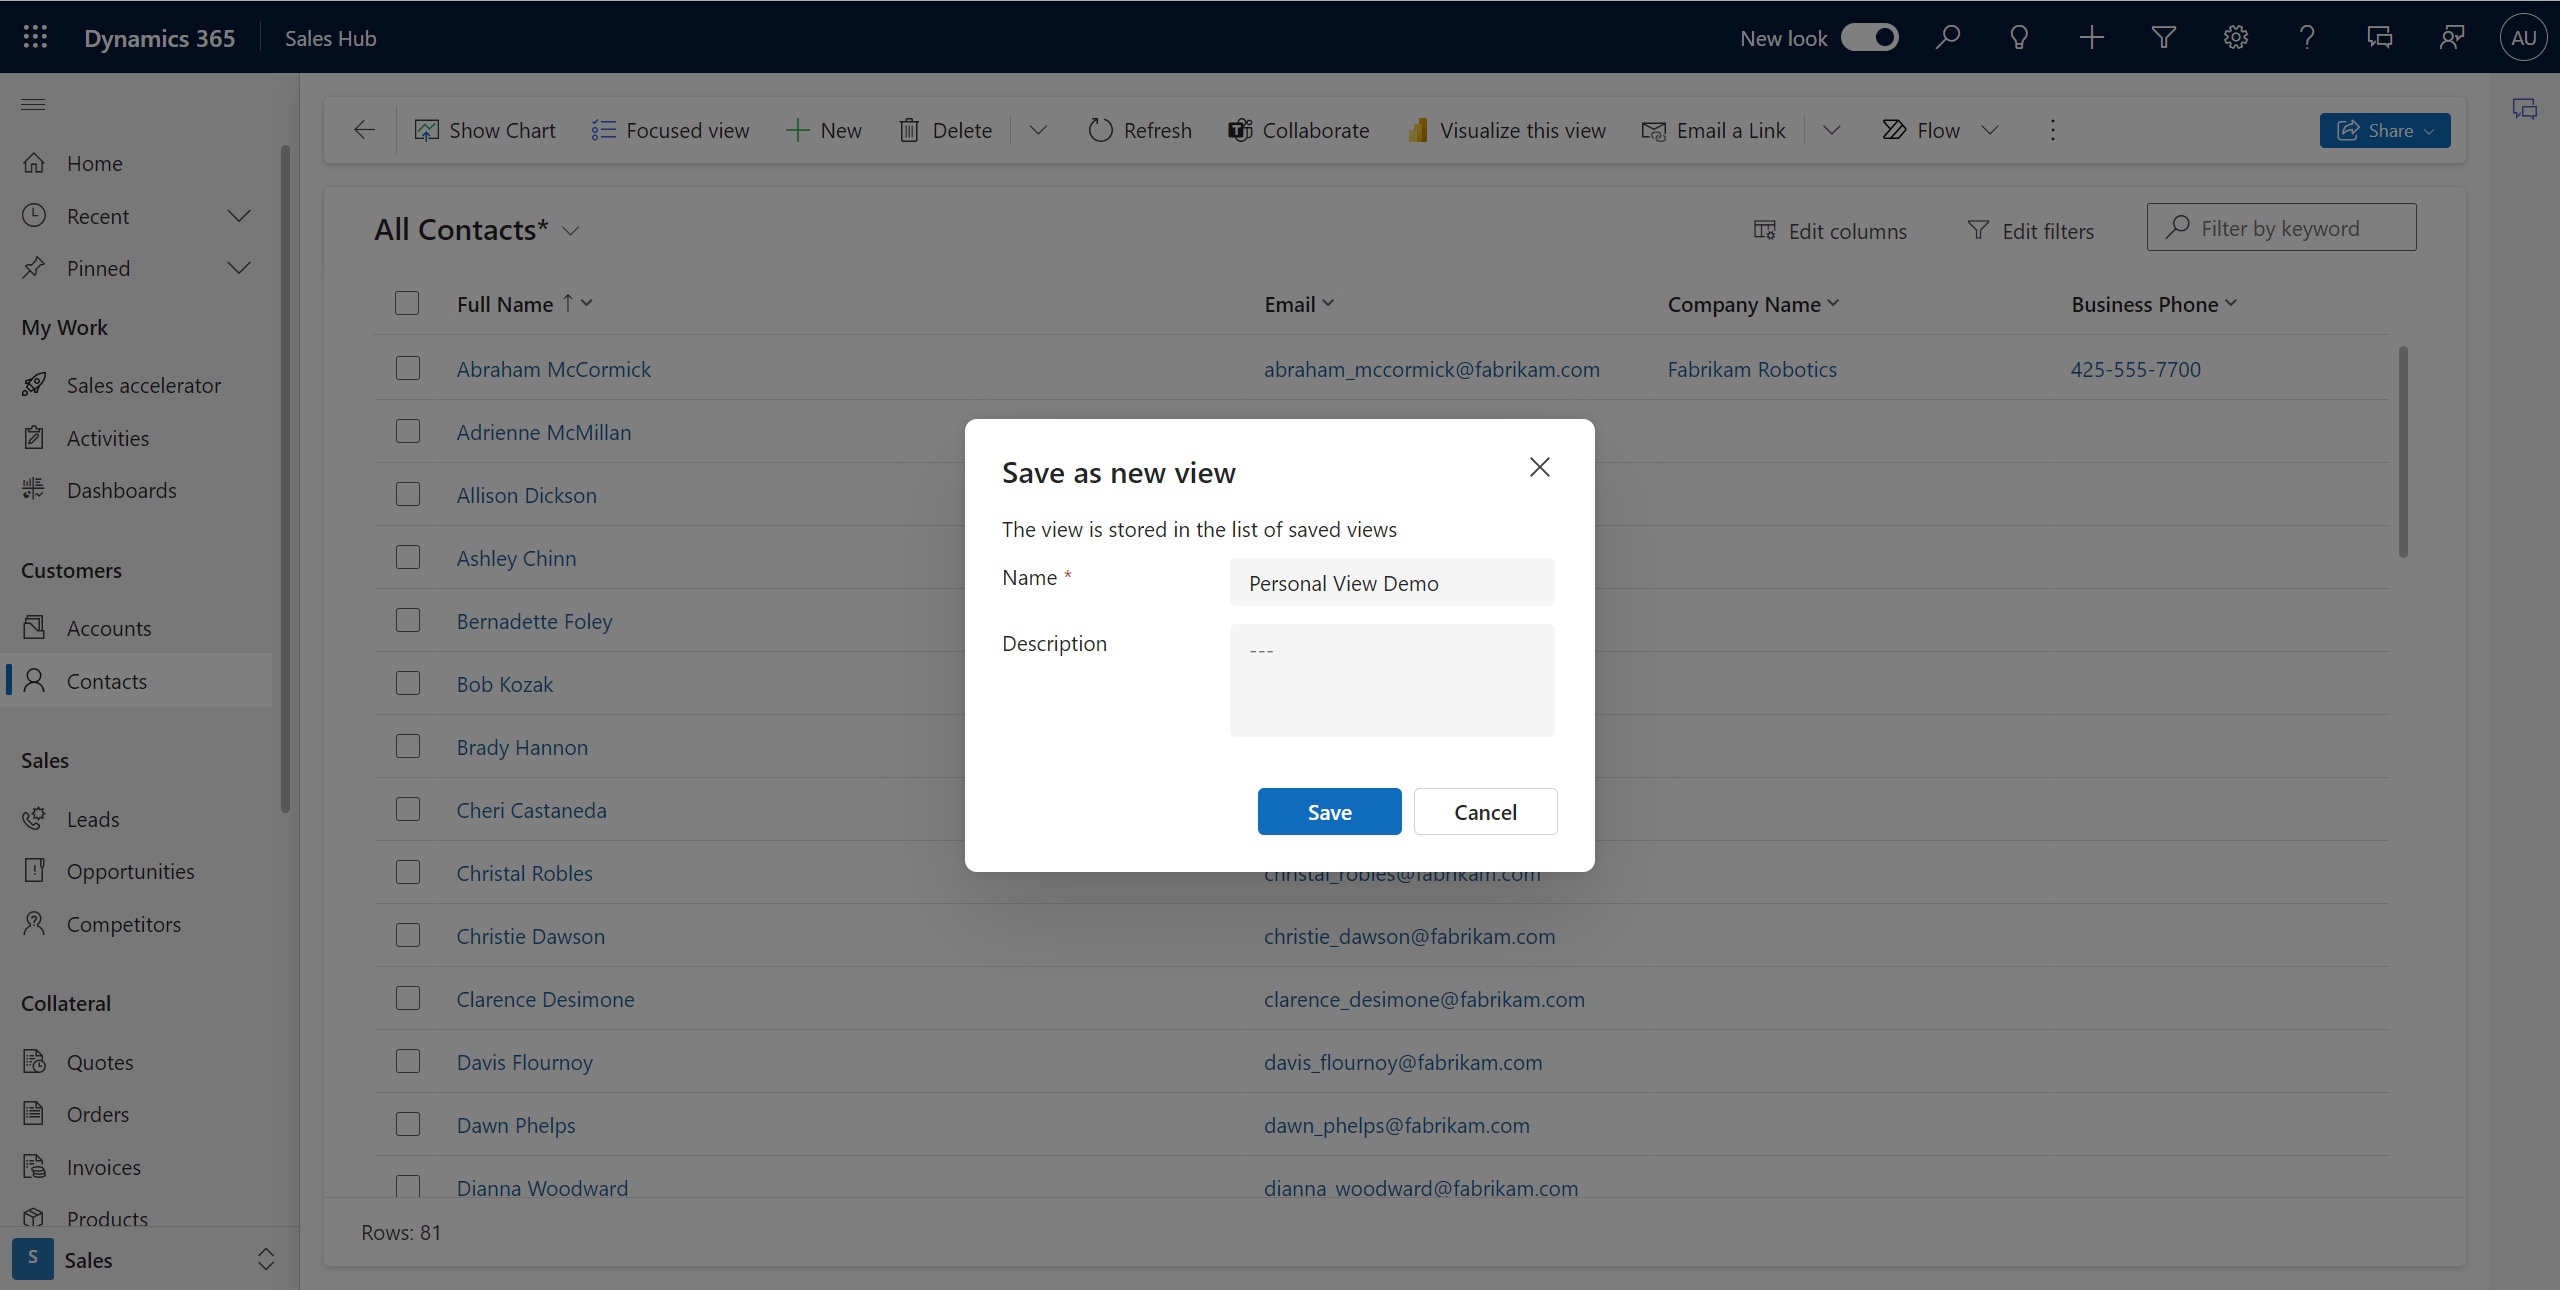Open the Email column menu
This screenshot has height=1290, width=2560.
(1328, 303)
